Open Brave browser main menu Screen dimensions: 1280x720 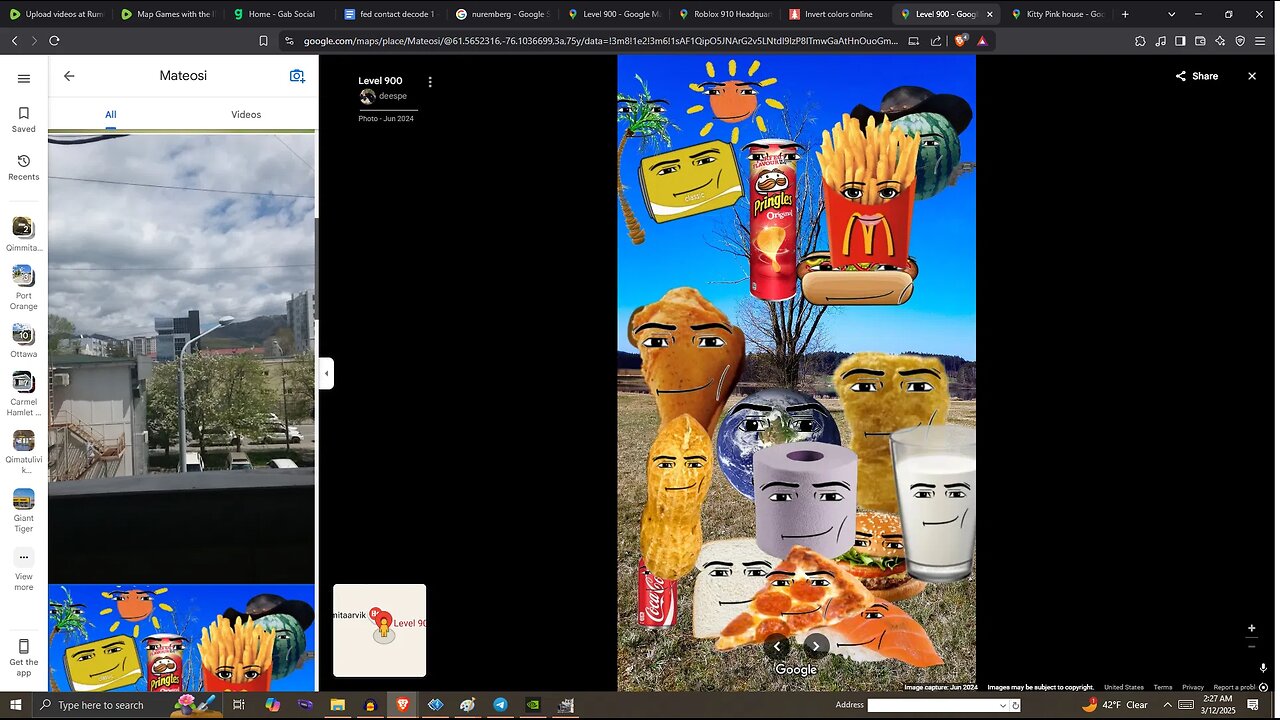click(x=1260, y=41)
